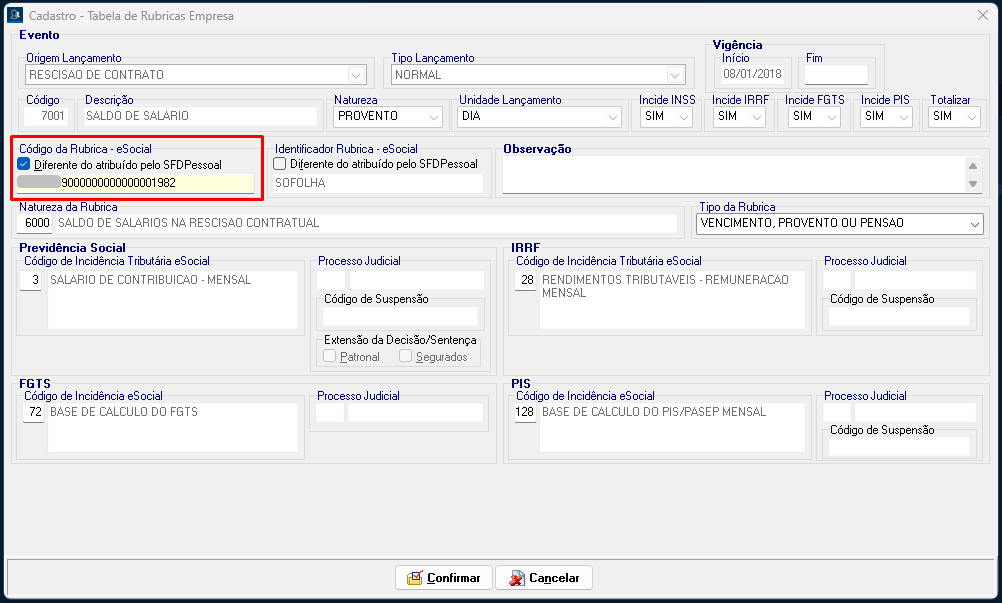
Task: Enable Identificador Rubrica 'Diferente do atribuído' checkbox
Action: (x=280, y=164)
